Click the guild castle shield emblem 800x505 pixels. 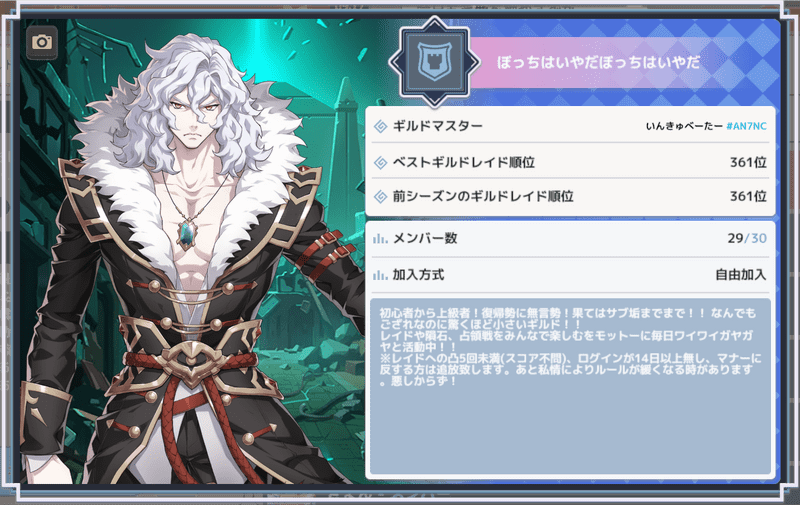(434, 62)
